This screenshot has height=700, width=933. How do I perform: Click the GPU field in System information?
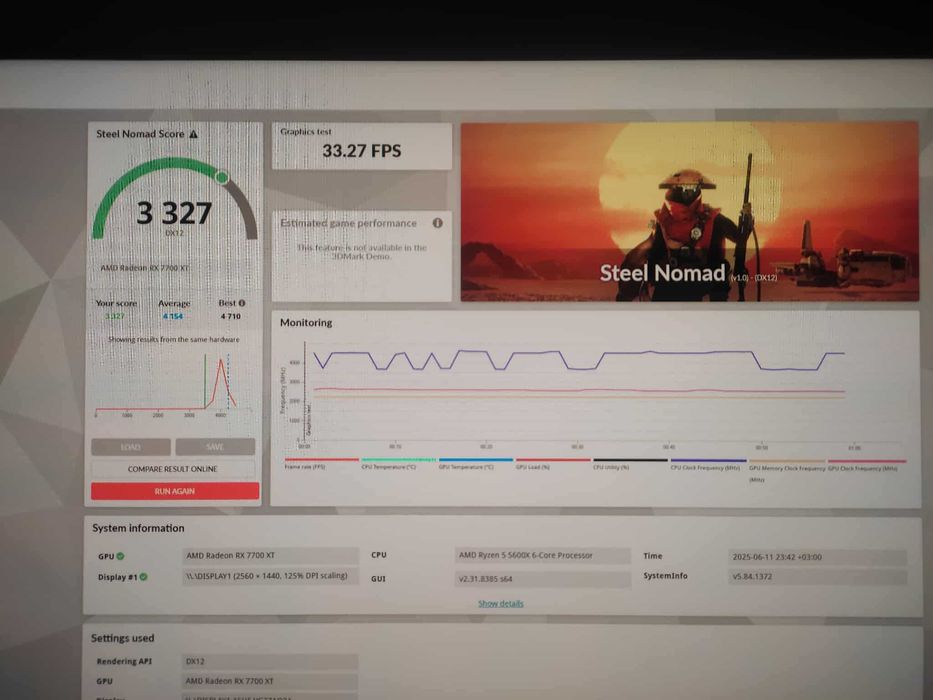point(270,555)
